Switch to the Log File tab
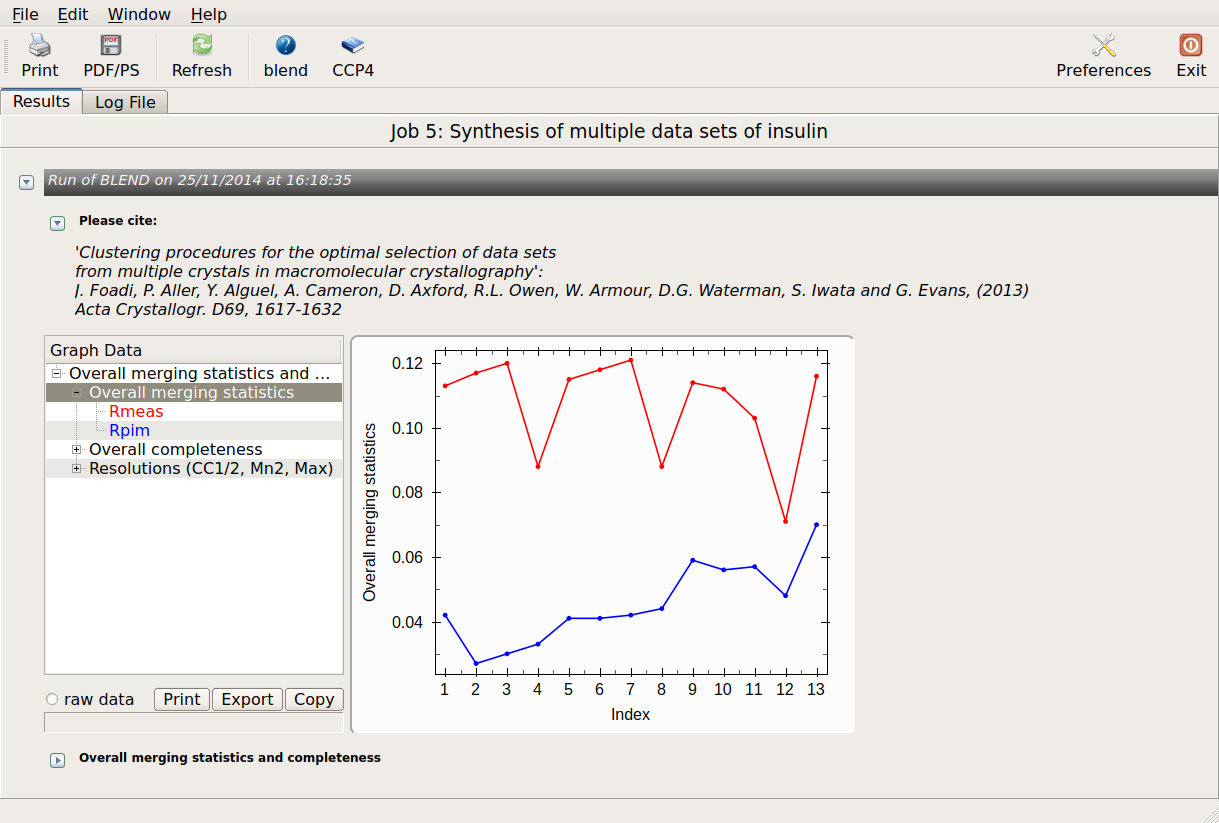The width and height of the screenshot is (1219, 823). coord(125,102)
